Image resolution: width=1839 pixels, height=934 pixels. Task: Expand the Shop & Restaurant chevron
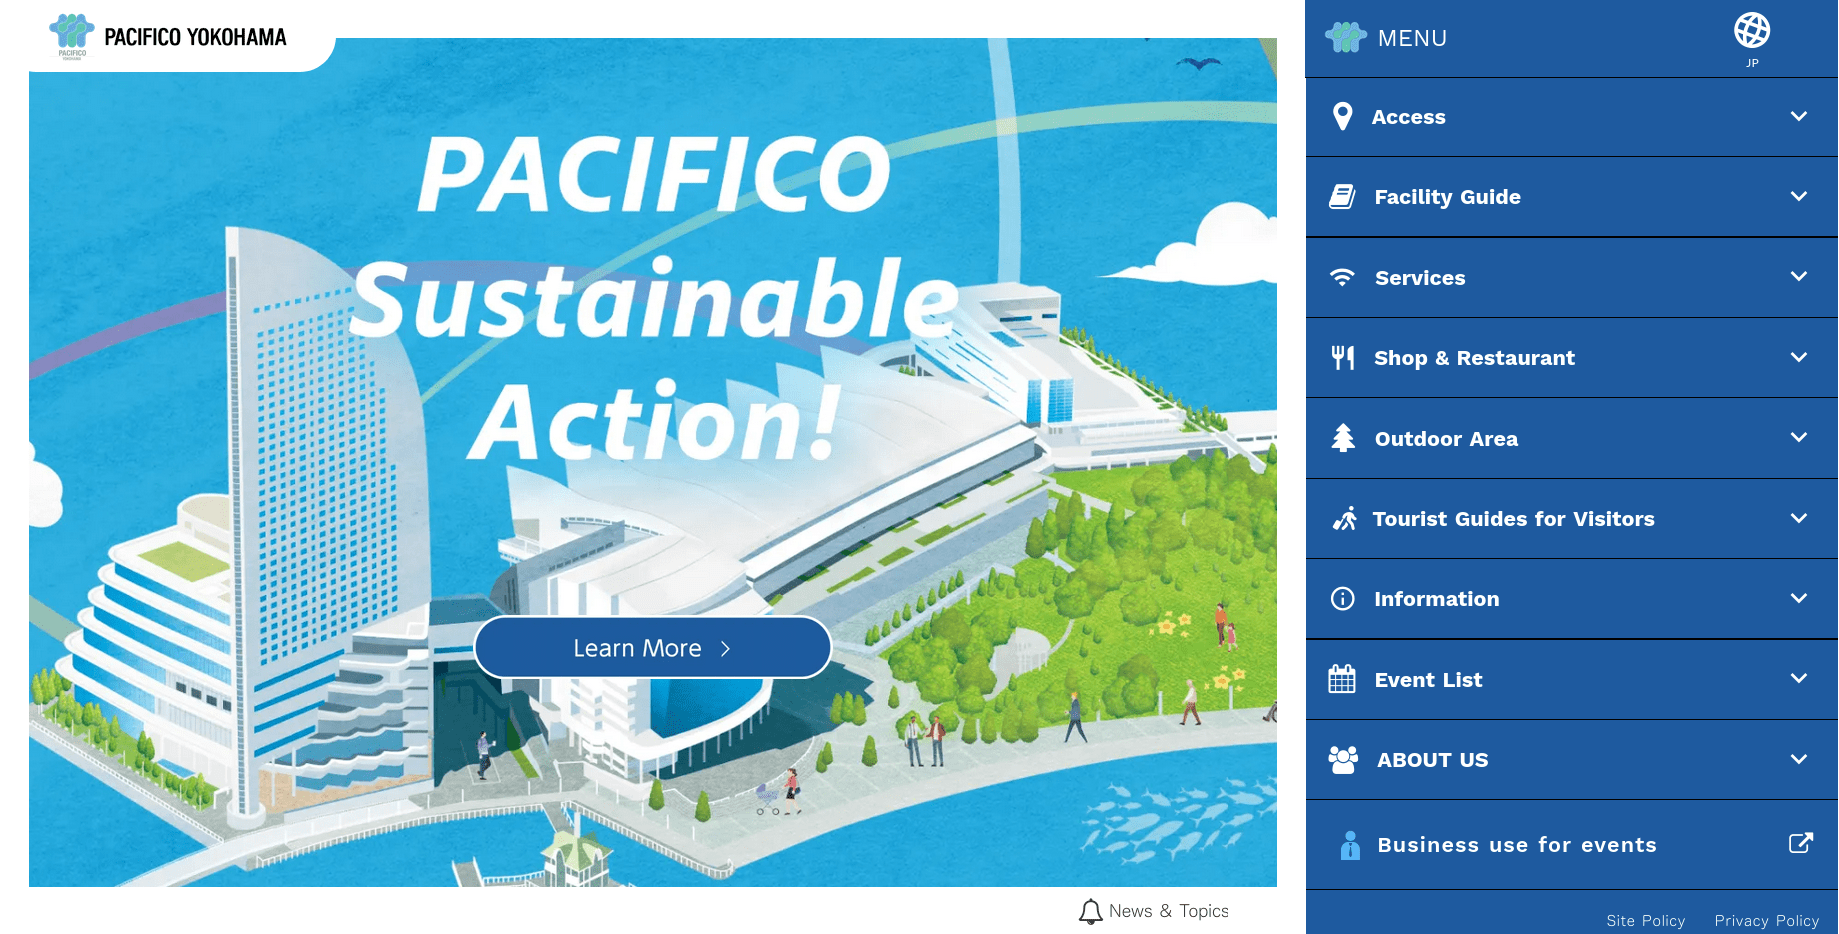1798,357
